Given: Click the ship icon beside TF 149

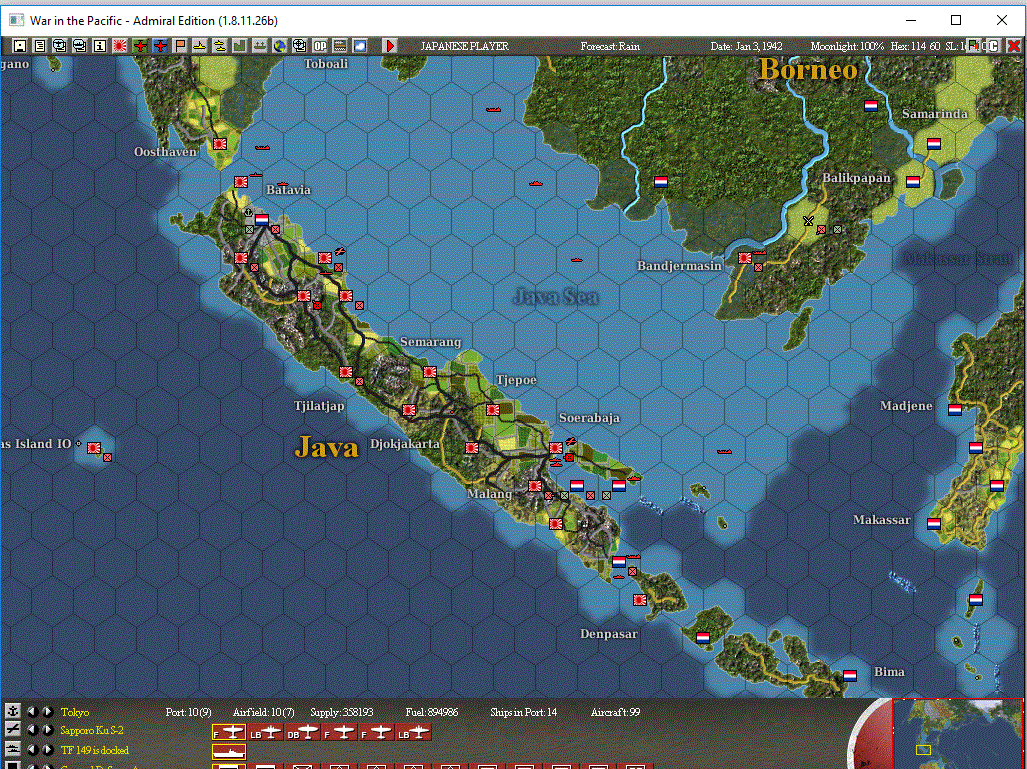Looking at the screenshot, I should [12, 749].
